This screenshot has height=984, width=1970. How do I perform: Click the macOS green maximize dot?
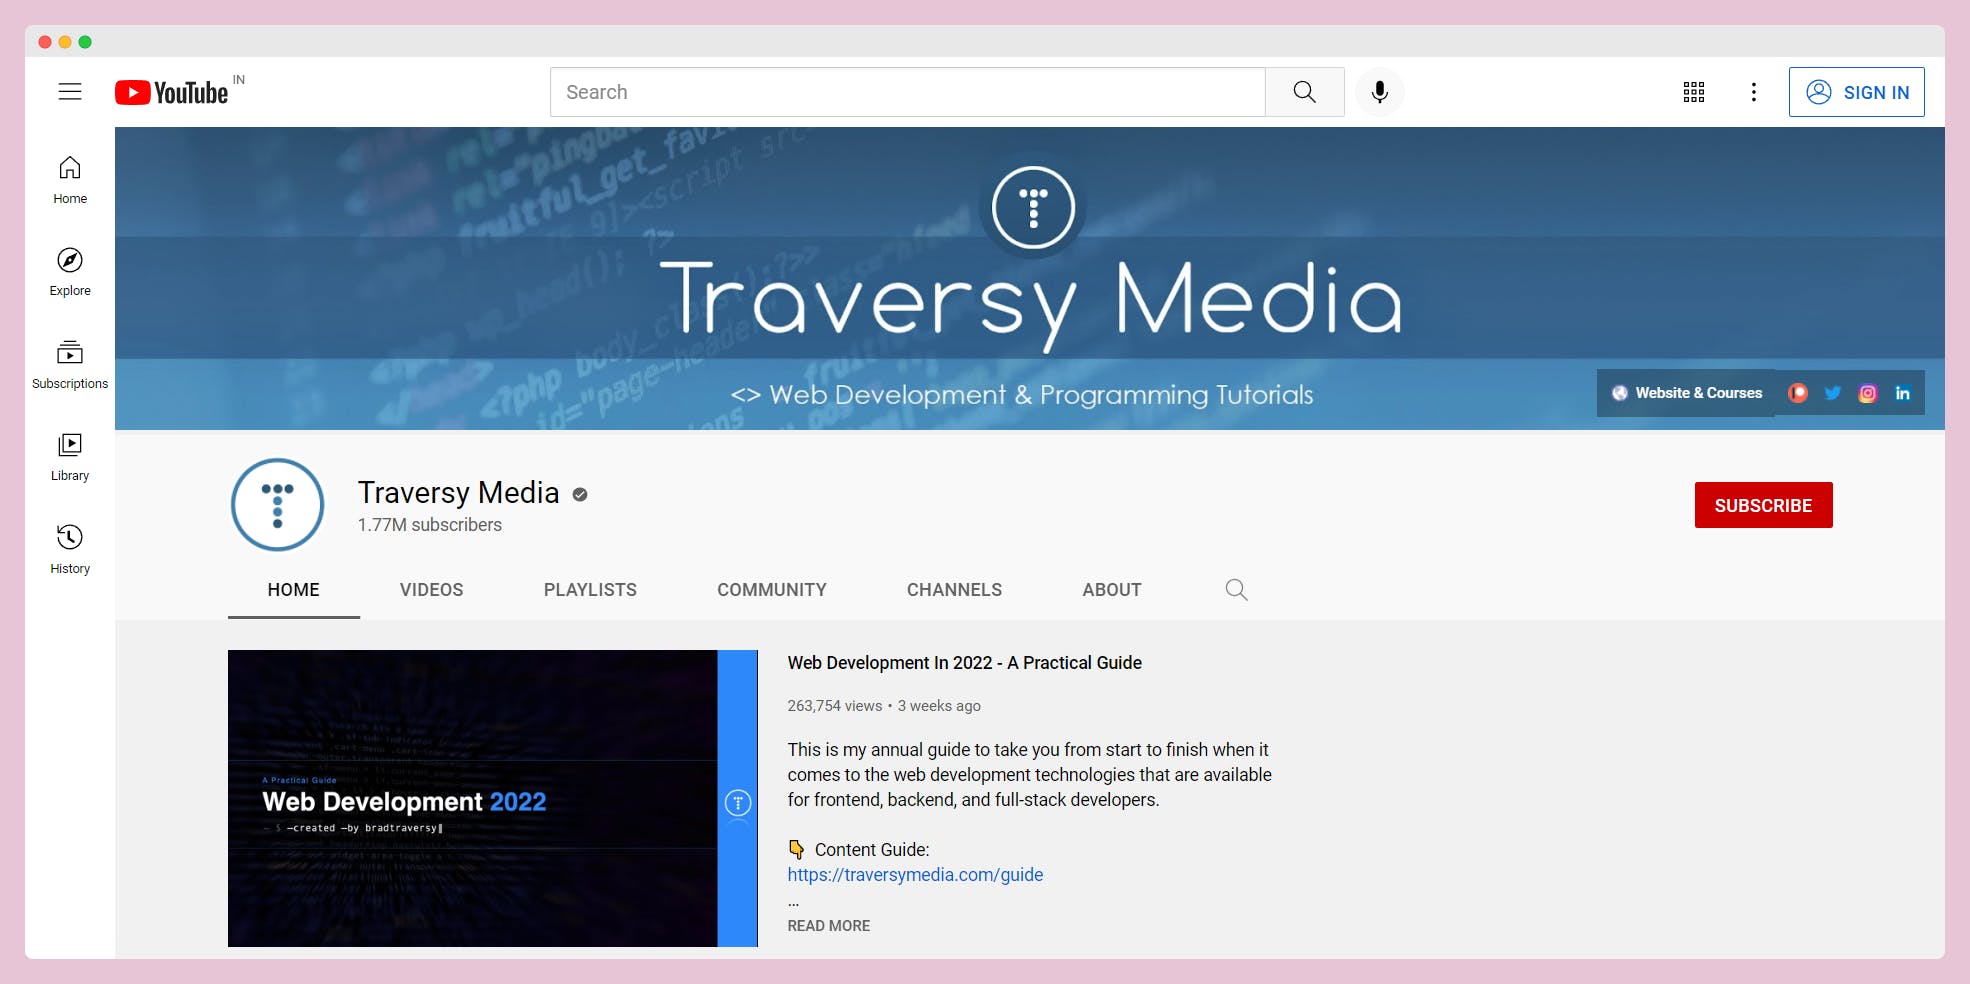pyautogui.click(x=85, y=42)
